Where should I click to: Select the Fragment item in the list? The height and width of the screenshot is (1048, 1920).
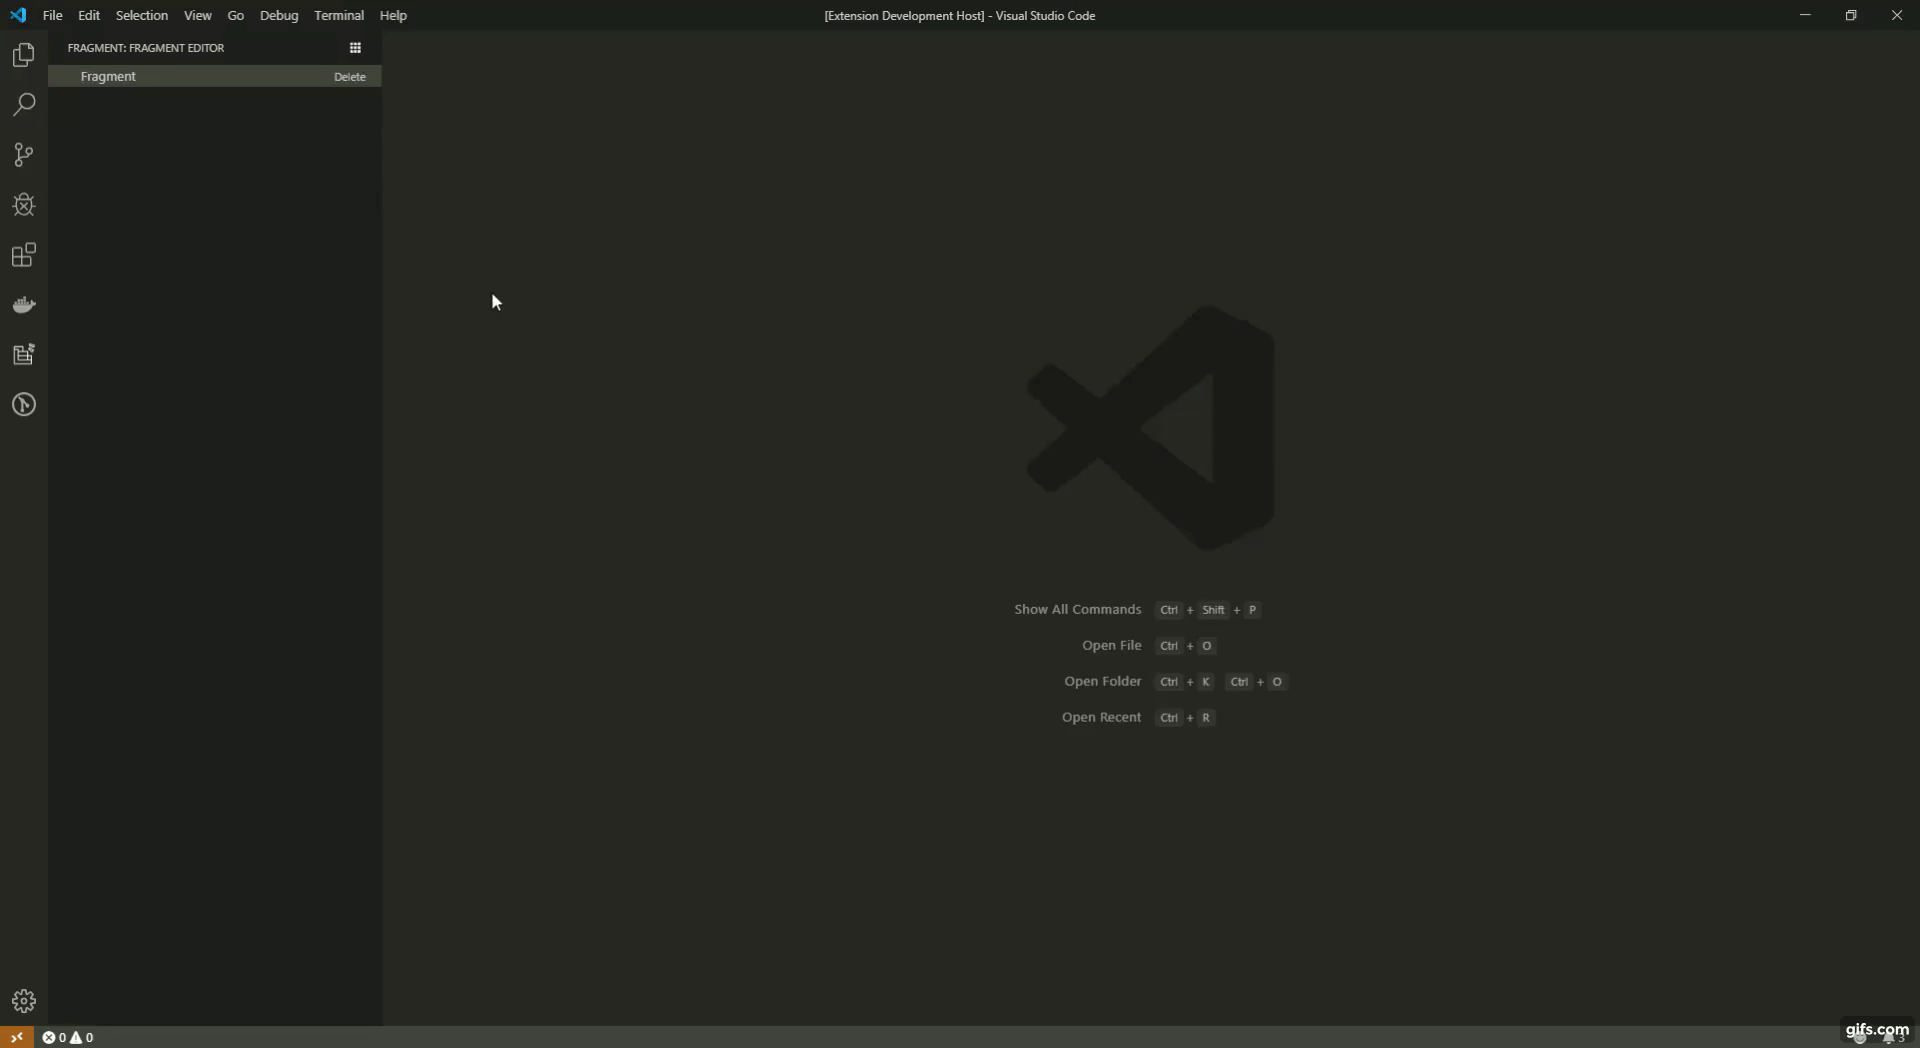click(215, 76)
